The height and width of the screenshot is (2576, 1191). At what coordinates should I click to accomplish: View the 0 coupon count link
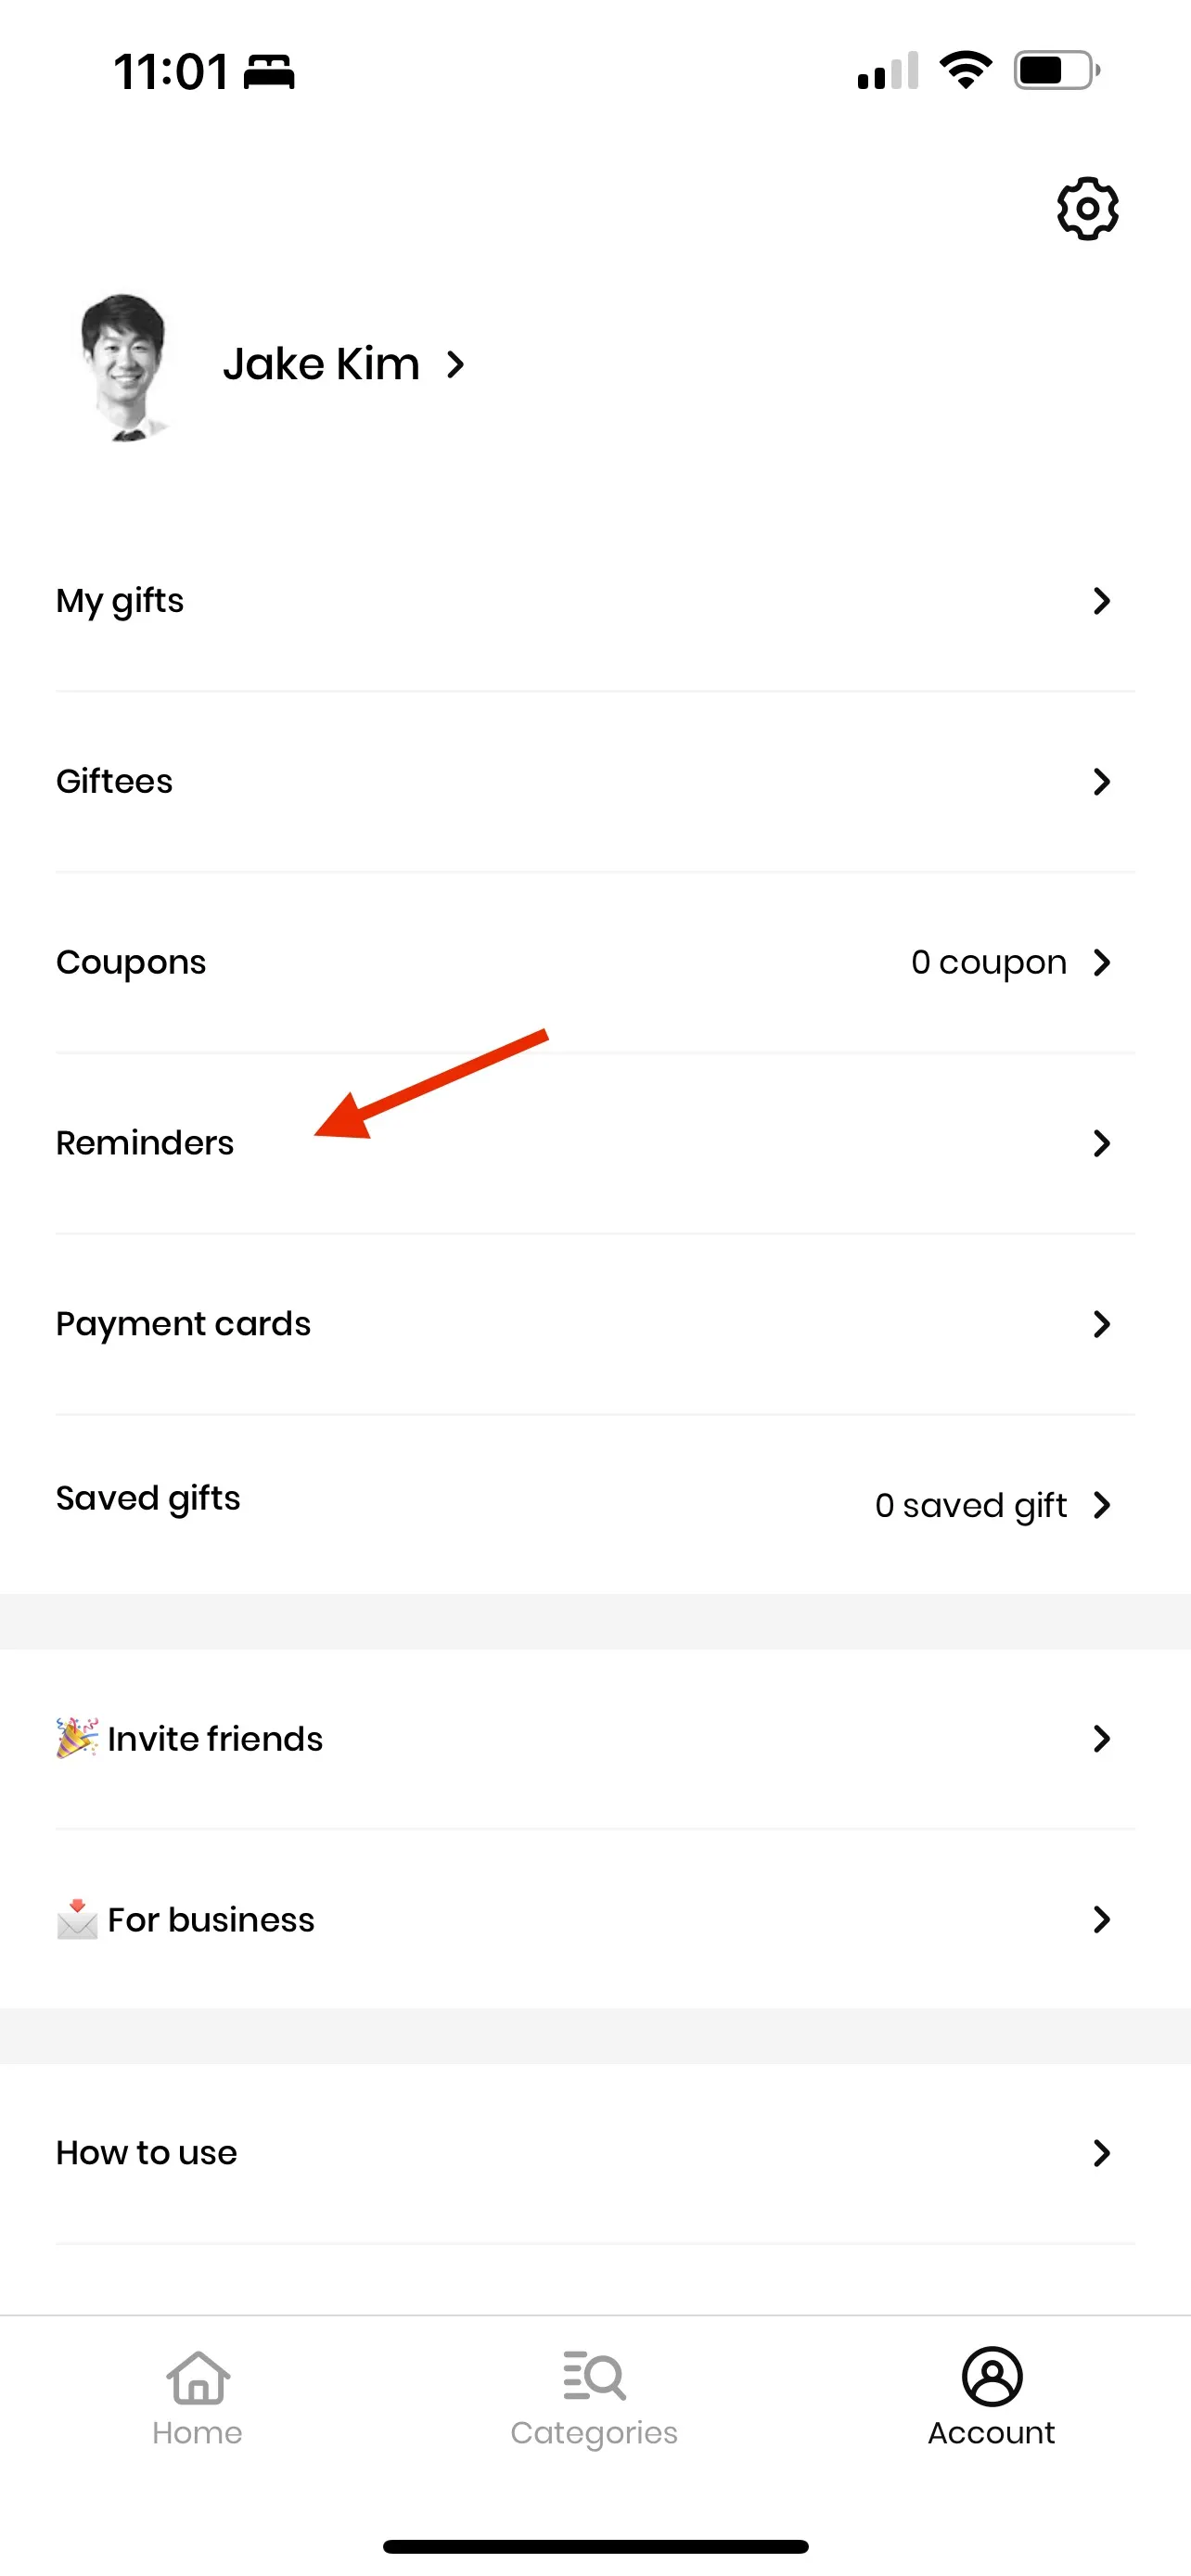[988, 963]
